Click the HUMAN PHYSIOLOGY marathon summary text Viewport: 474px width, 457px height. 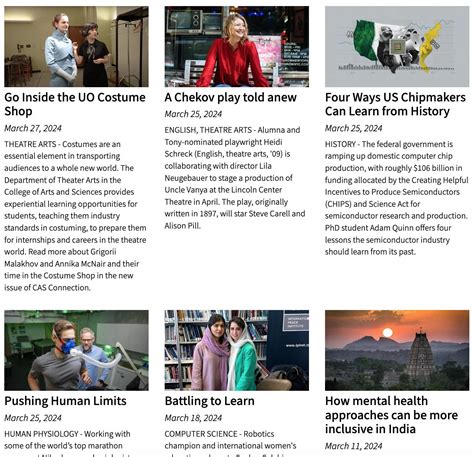pos(67,442)
